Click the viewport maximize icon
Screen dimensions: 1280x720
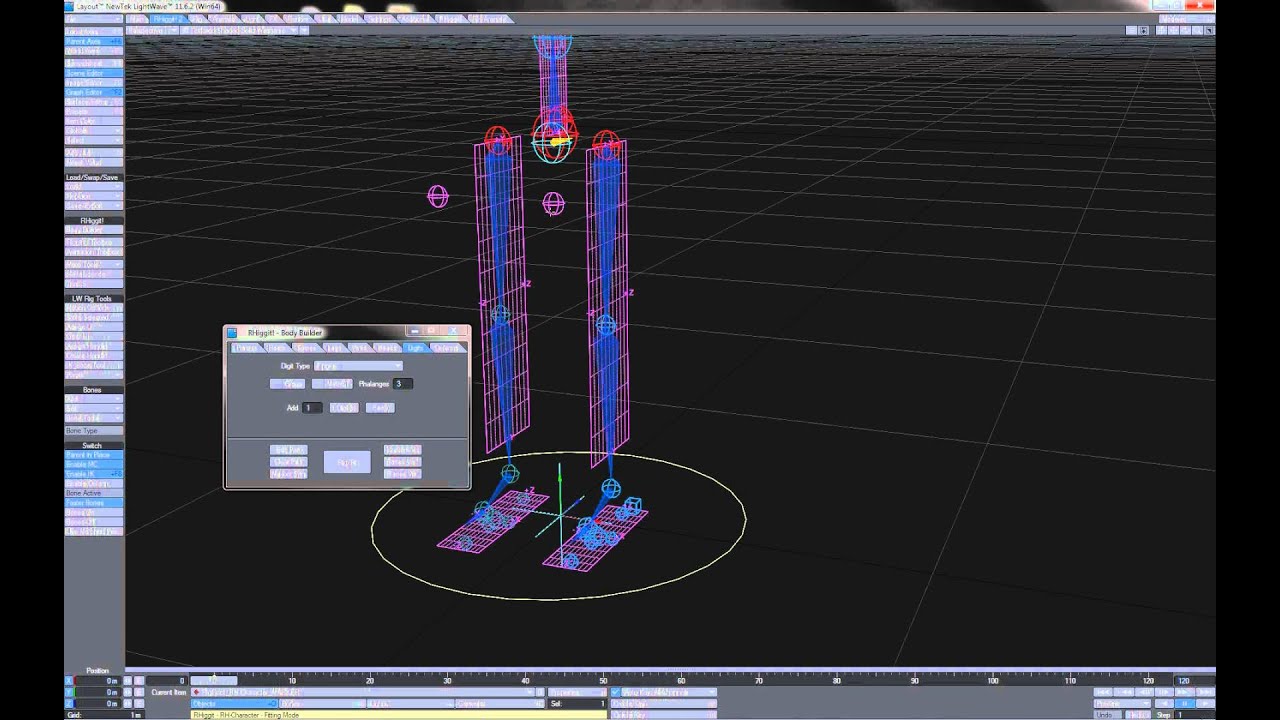tap(1209, 30)
